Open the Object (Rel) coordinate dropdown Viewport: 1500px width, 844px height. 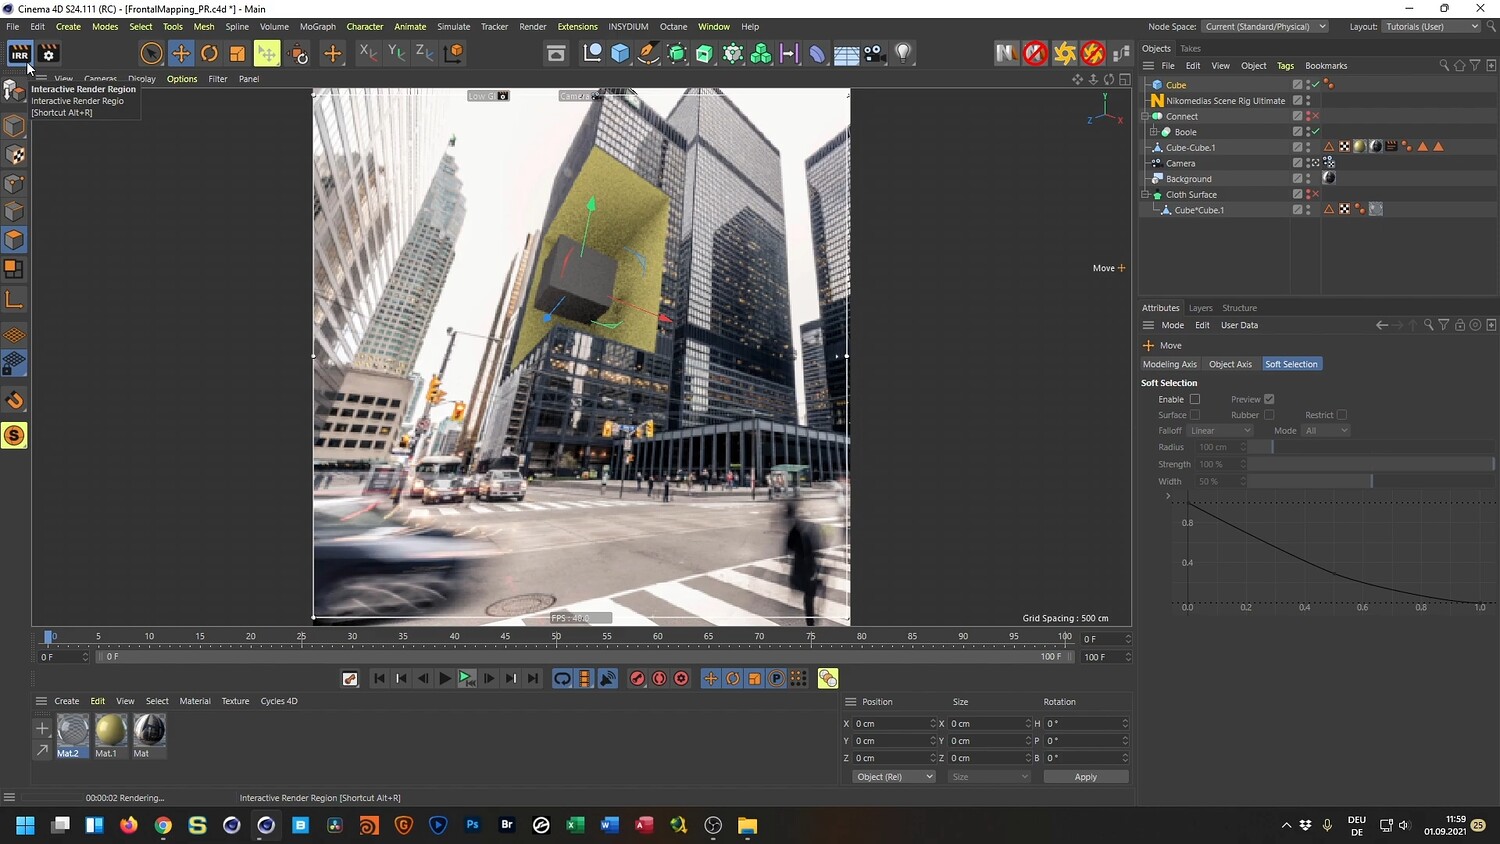(x=894, y=777)
